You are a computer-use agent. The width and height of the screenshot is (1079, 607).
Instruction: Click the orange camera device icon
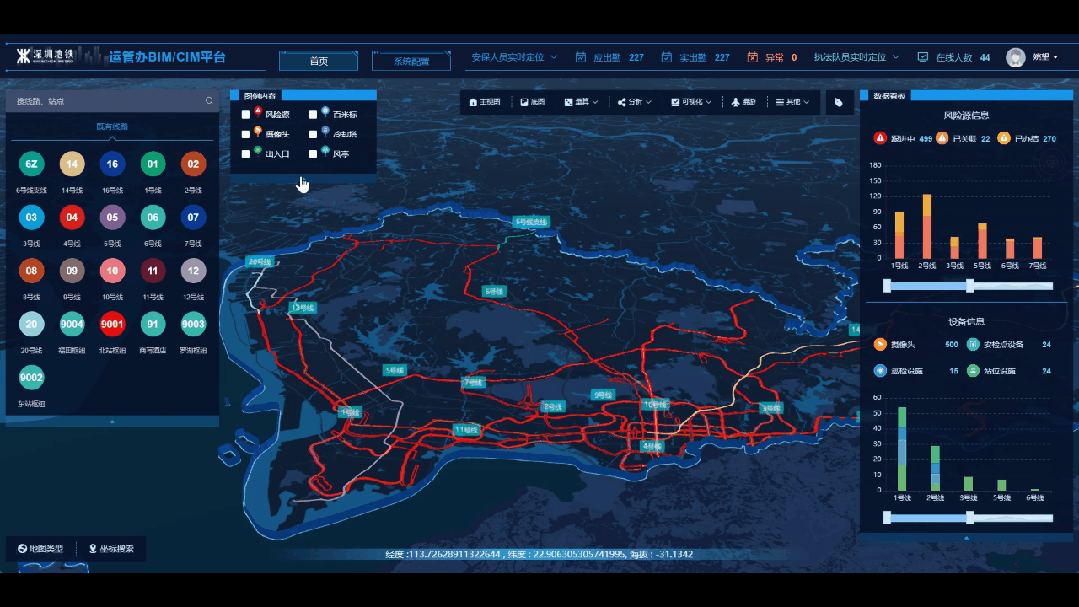coord(880,344)
